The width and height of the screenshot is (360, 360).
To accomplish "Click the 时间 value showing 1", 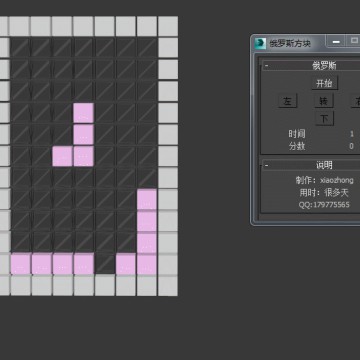I will coord(352,134).
